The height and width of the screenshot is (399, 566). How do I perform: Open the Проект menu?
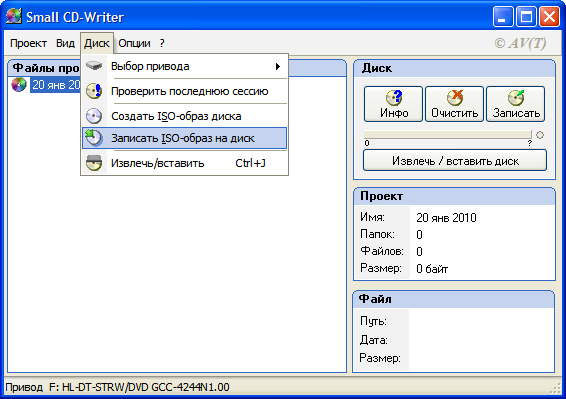coord(28,43)
